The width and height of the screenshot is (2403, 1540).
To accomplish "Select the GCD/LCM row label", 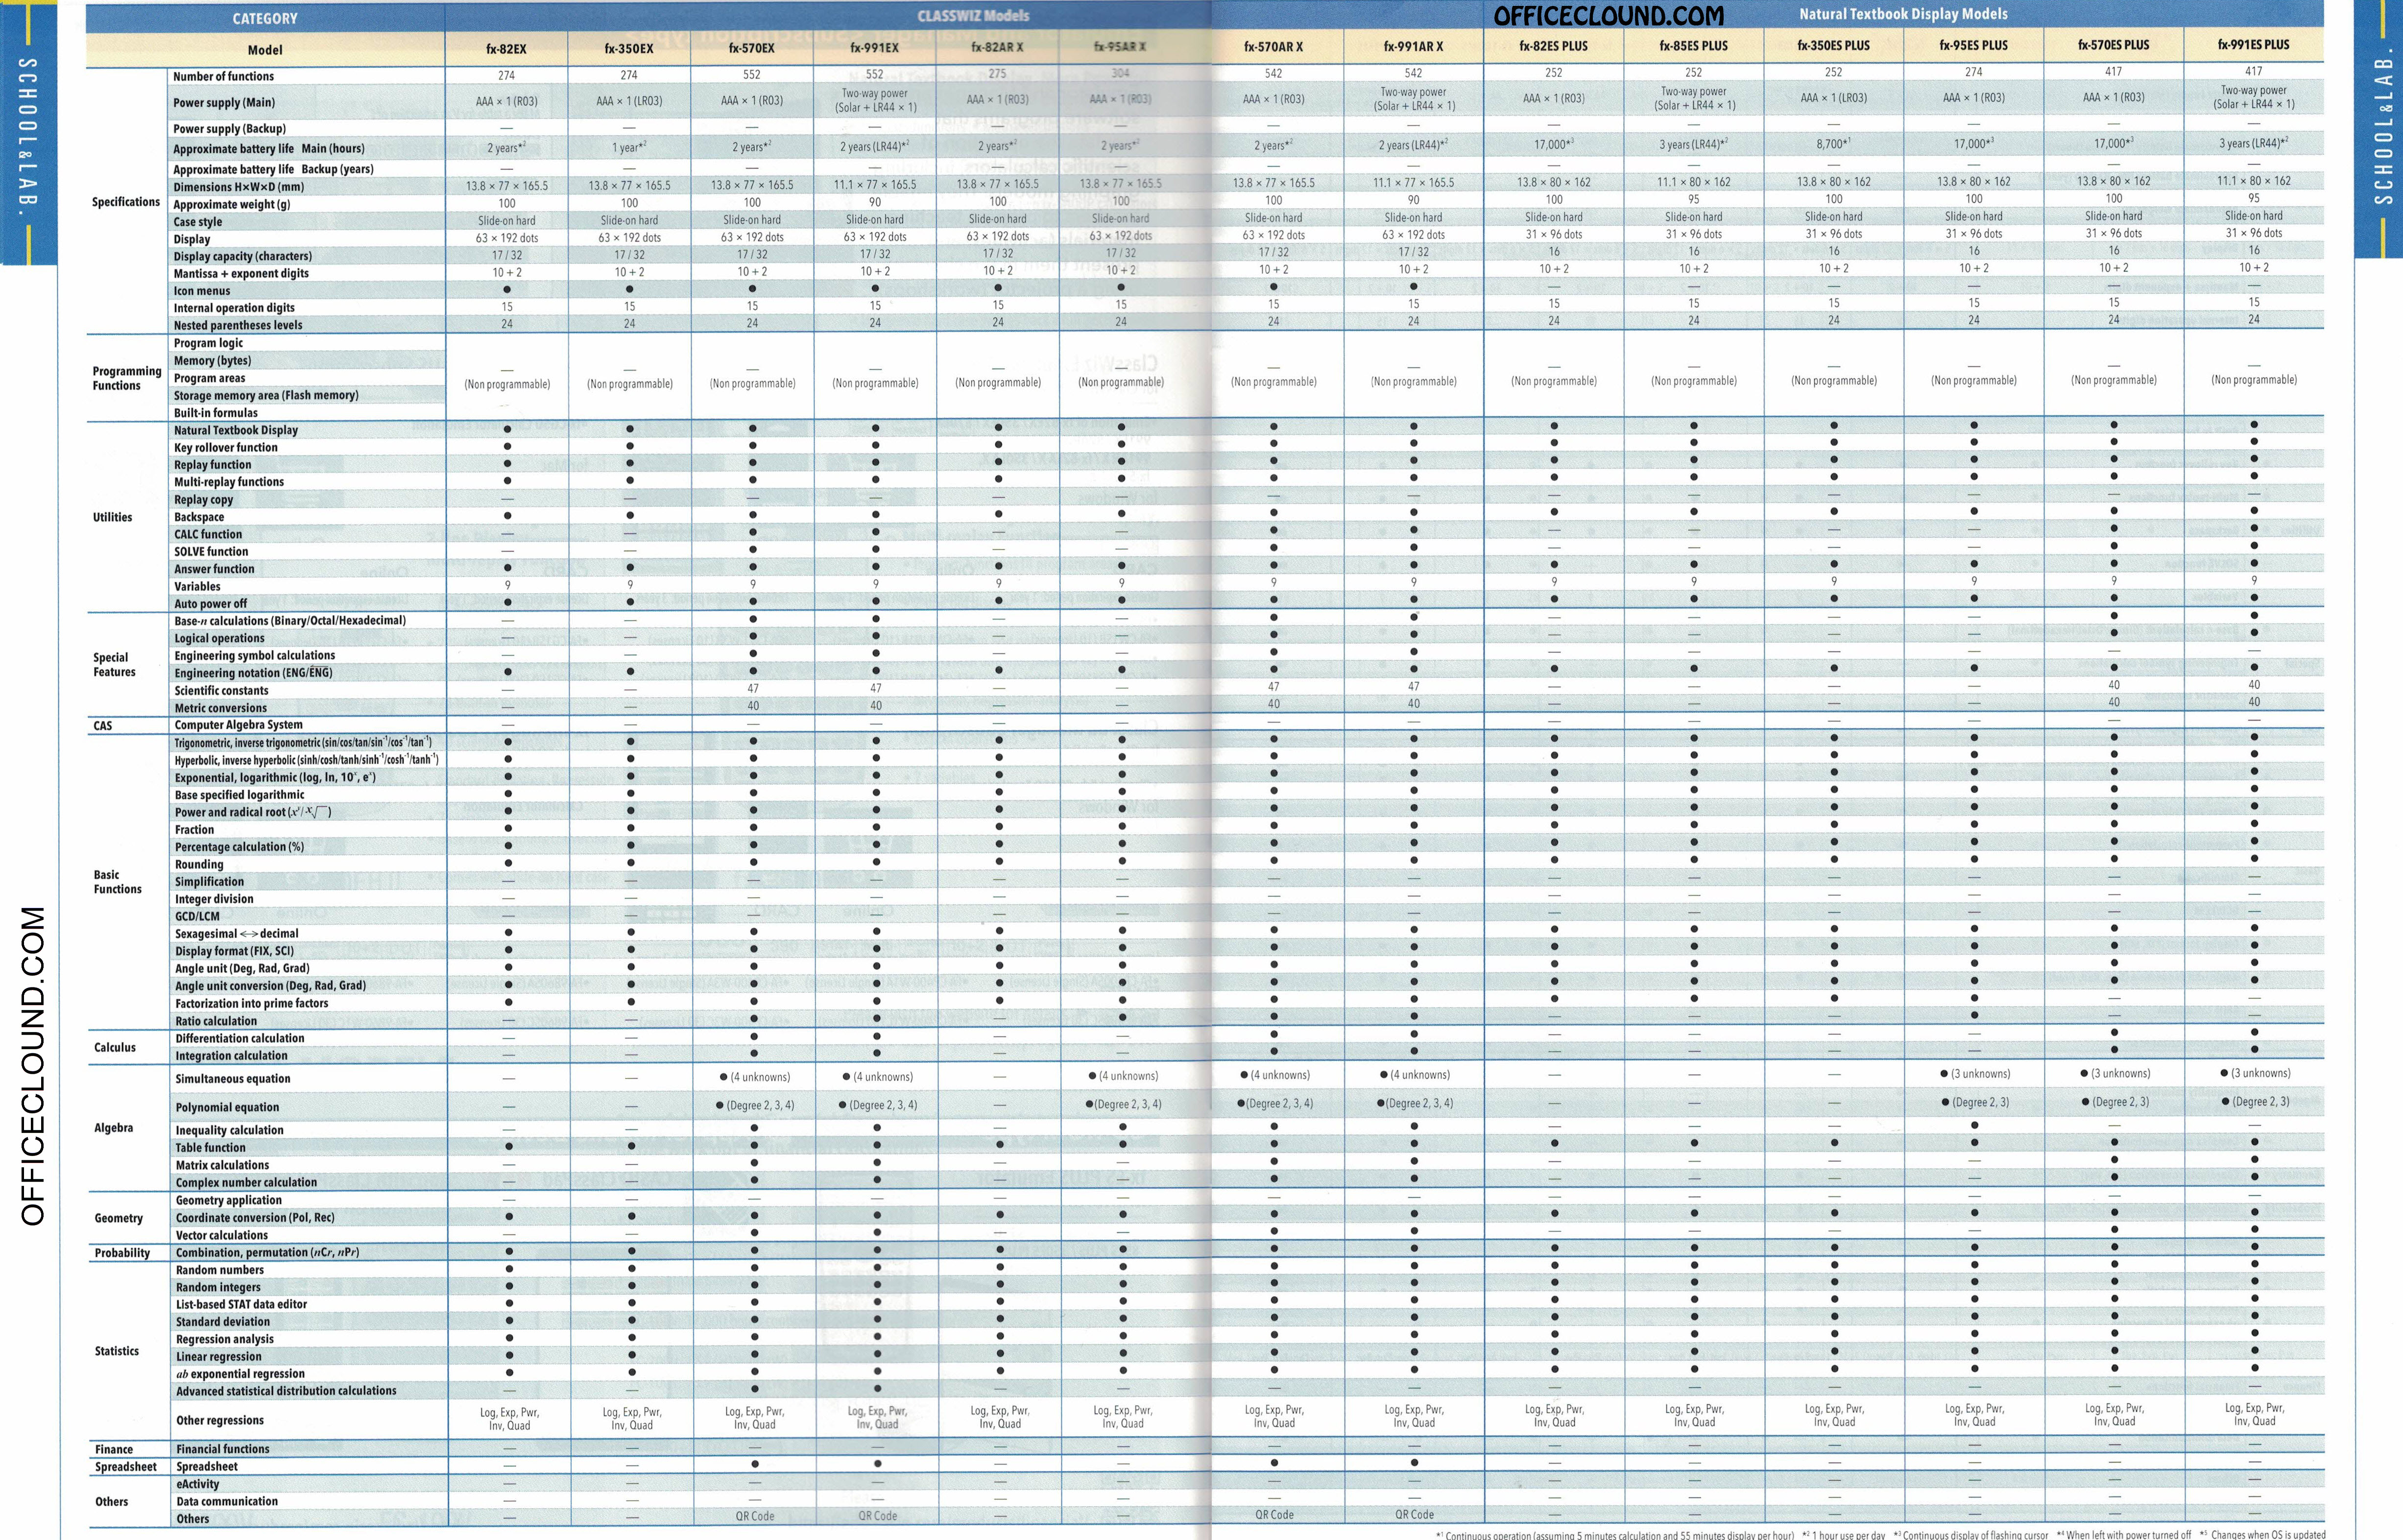I will tap(197, 916).
